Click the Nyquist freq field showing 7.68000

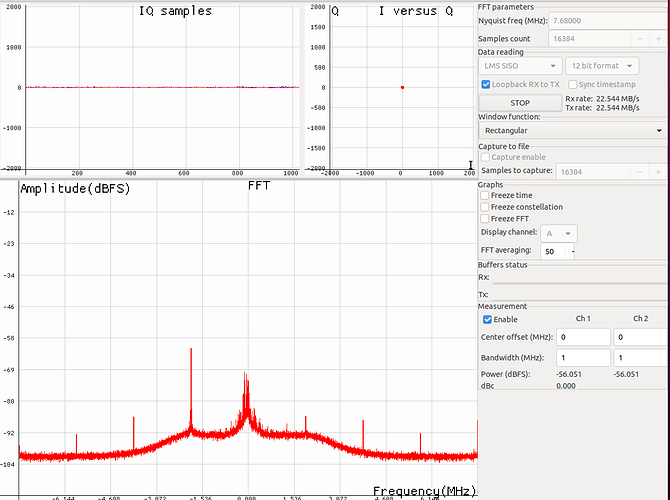[609, 21]
